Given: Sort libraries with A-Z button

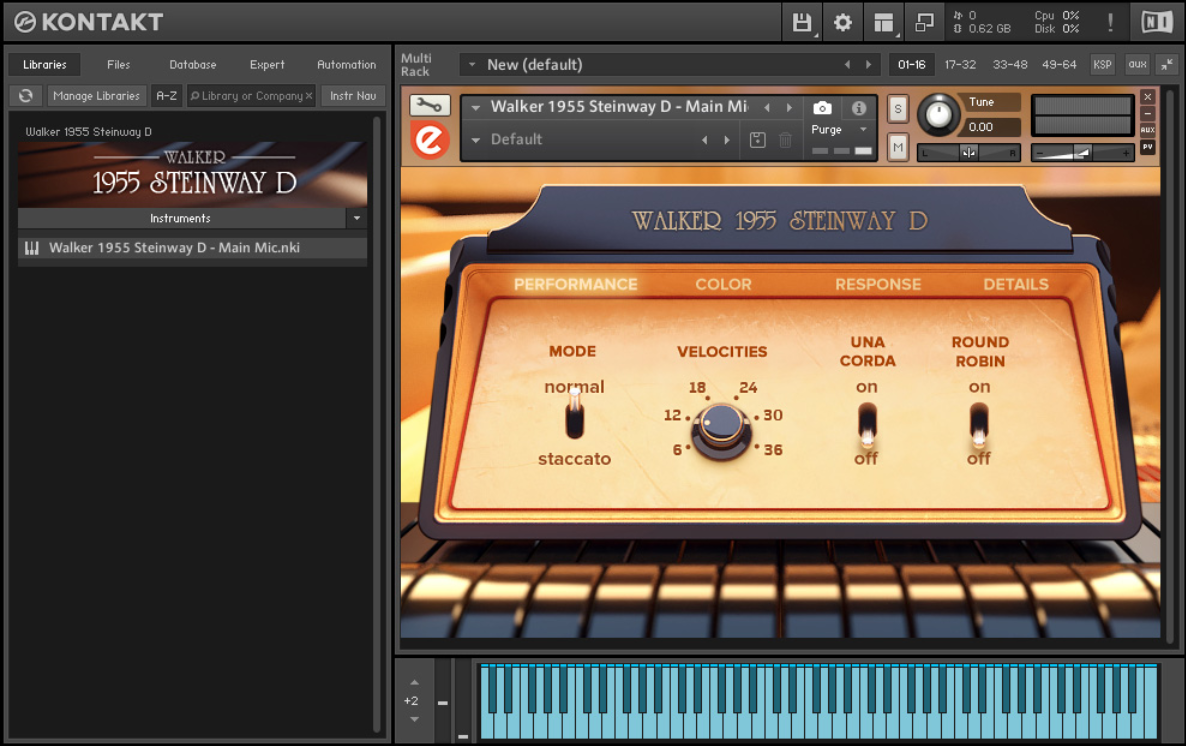Looking at the screenshot, I should tap(166, 96).
